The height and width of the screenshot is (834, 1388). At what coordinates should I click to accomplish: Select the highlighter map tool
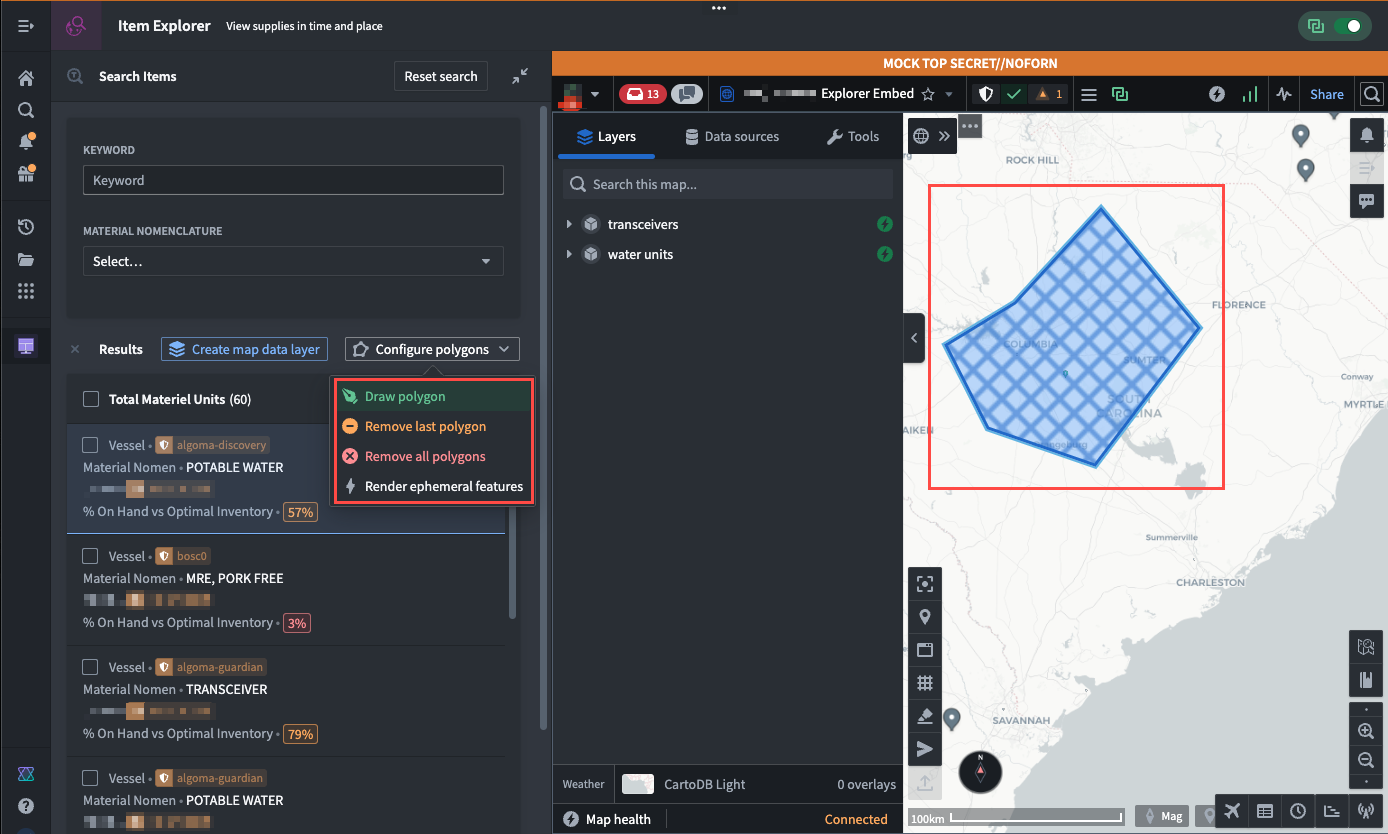pyautogui.click(x=925, y=716)
